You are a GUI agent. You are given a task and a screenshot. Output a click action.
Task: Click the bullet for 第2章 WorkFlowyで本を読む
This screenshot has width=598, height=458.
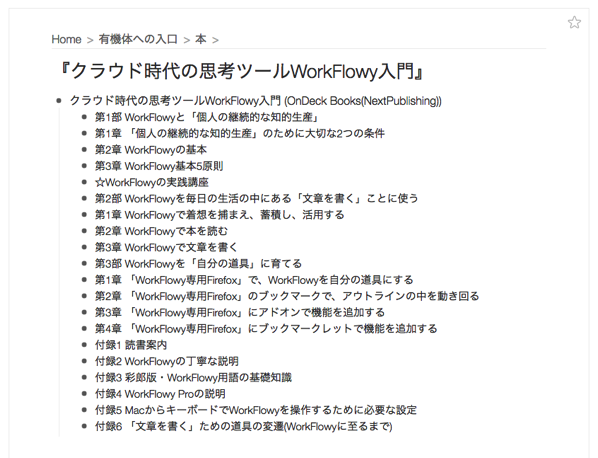point(84,231)
